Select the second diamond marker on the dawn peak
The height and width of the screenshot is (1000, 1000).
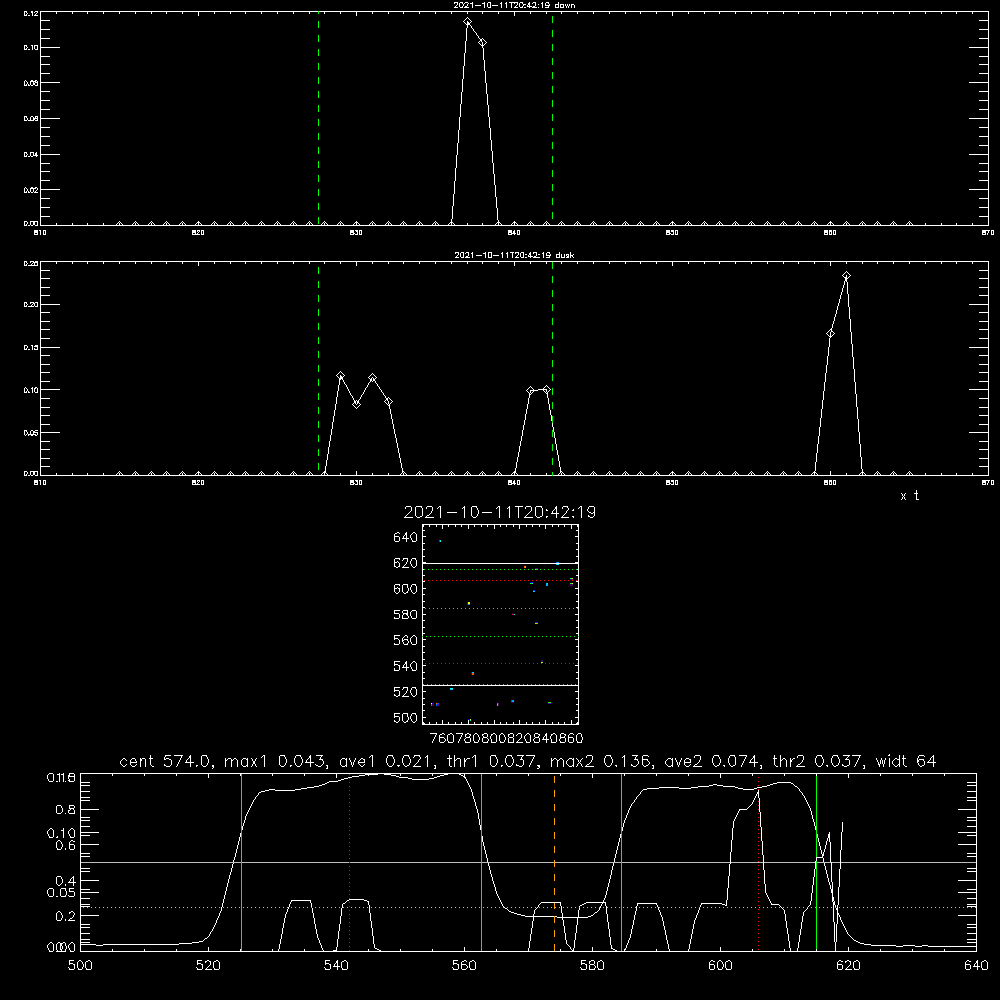click(x=483, y=43)
